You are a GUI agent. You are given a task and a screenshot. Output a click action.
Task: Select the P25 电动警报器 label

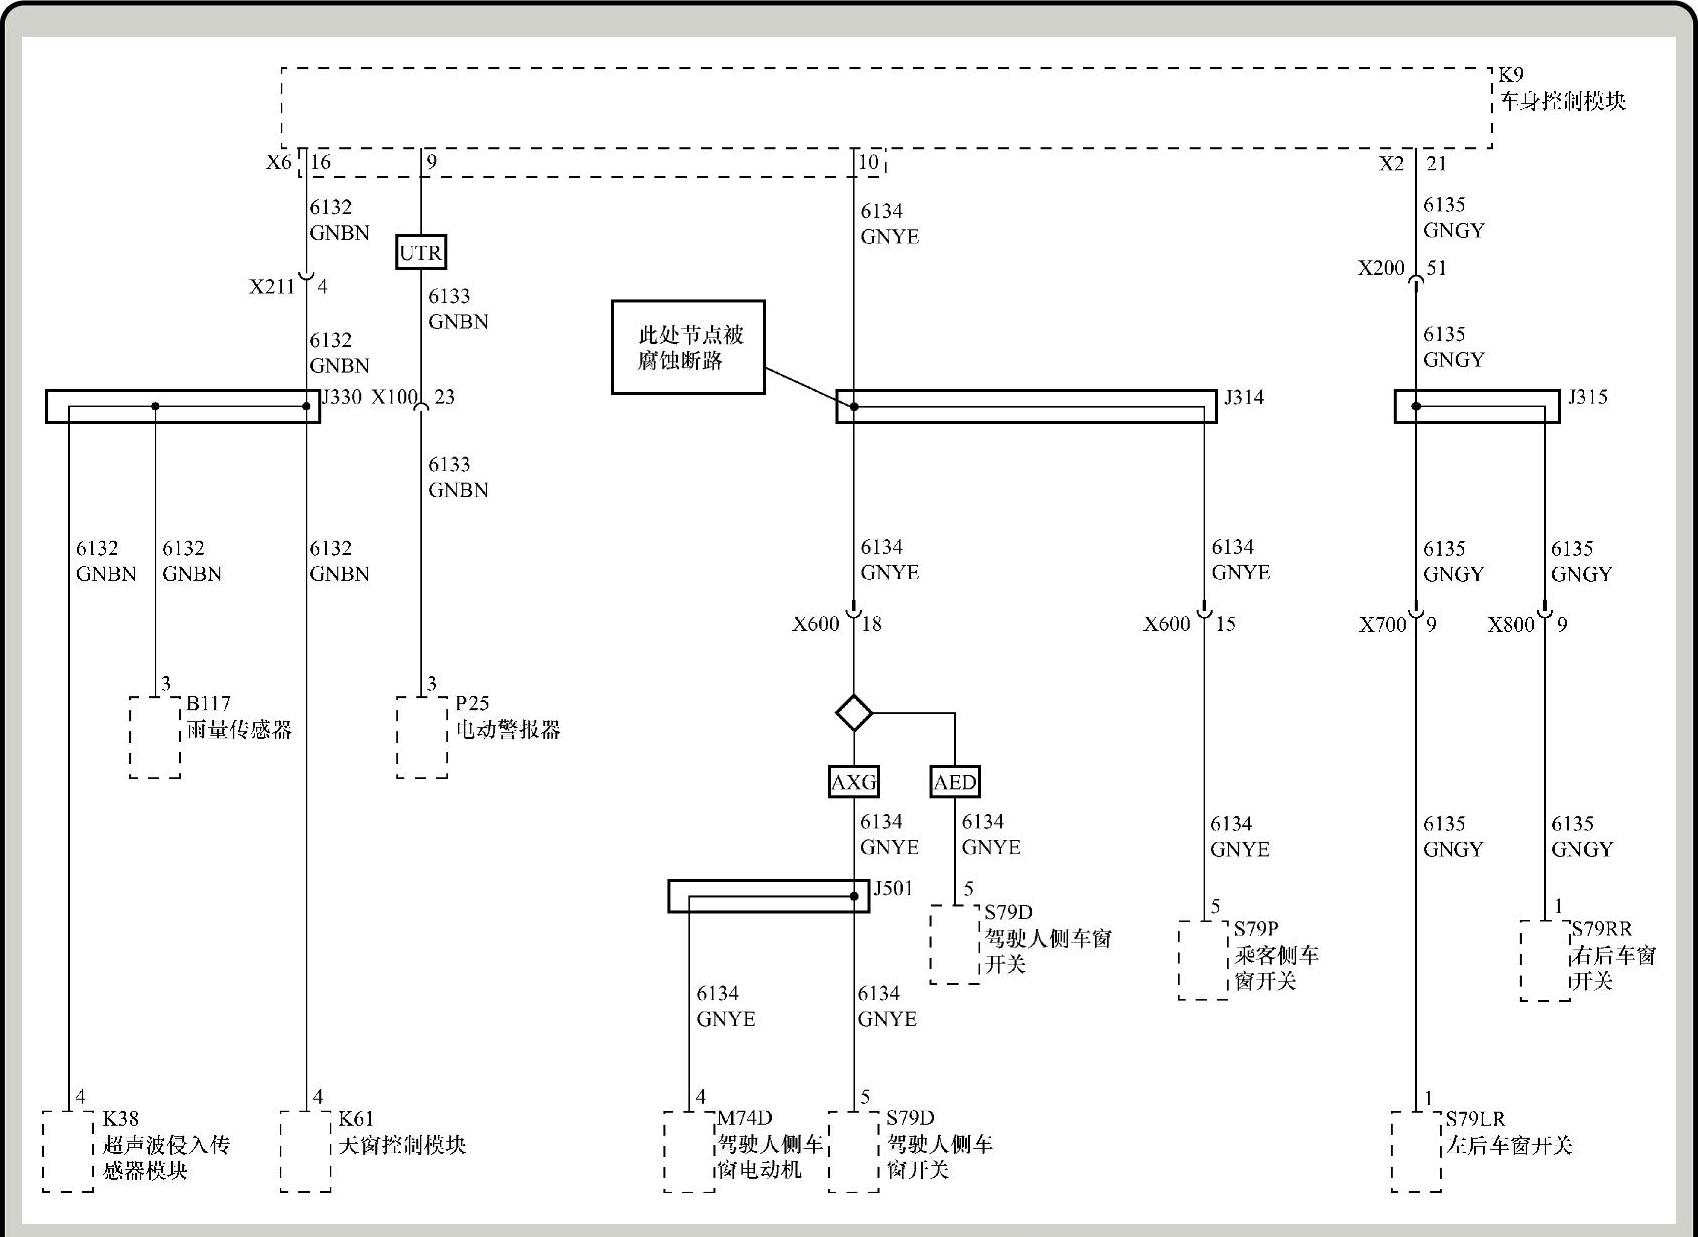coord(508,717)
